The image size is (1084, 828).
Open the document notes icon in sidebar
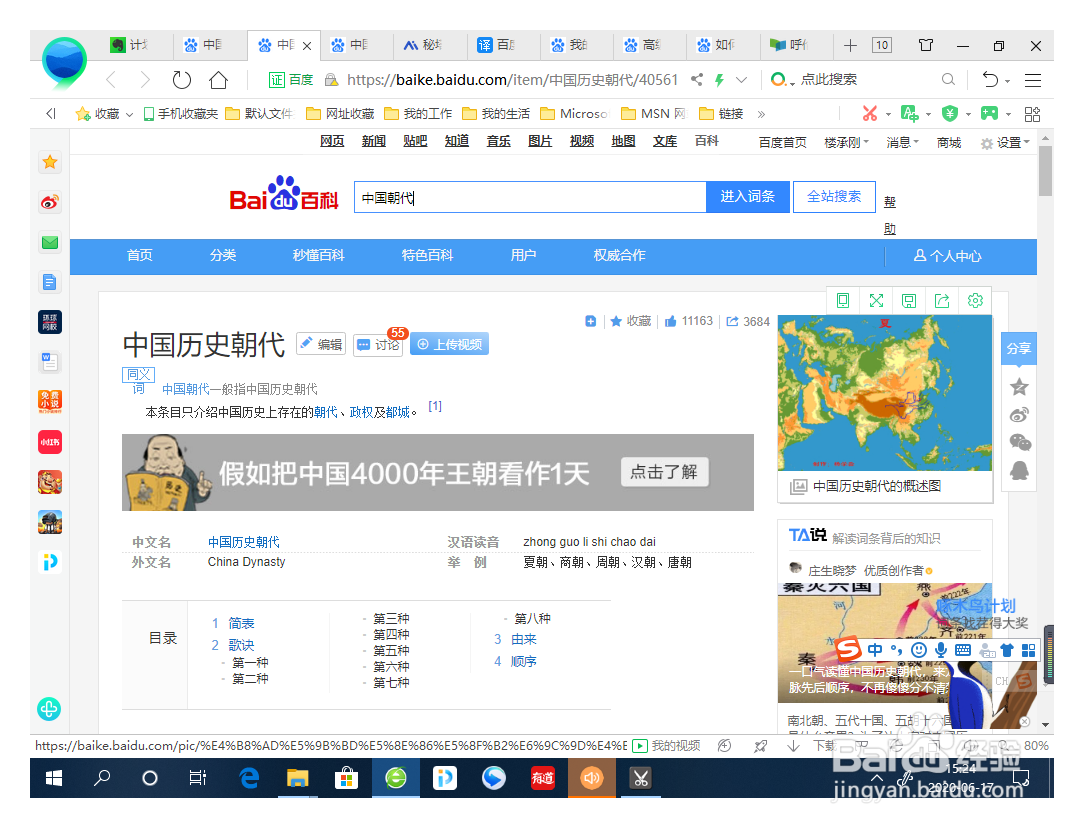pos(50,282)
